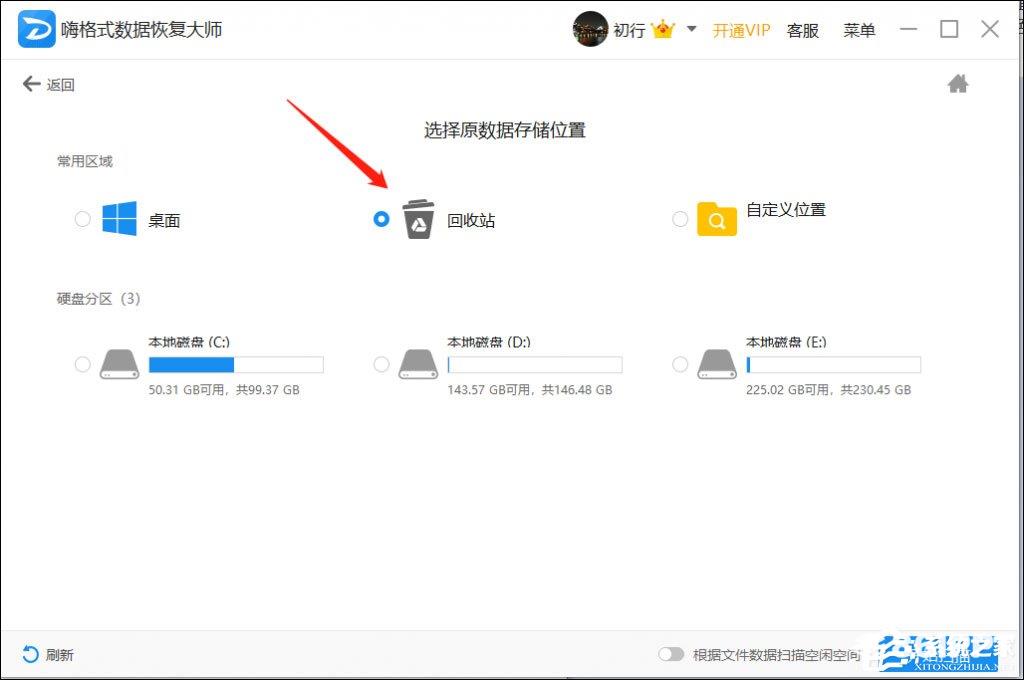Go back with the 返回 arrow

pos(48,84)
